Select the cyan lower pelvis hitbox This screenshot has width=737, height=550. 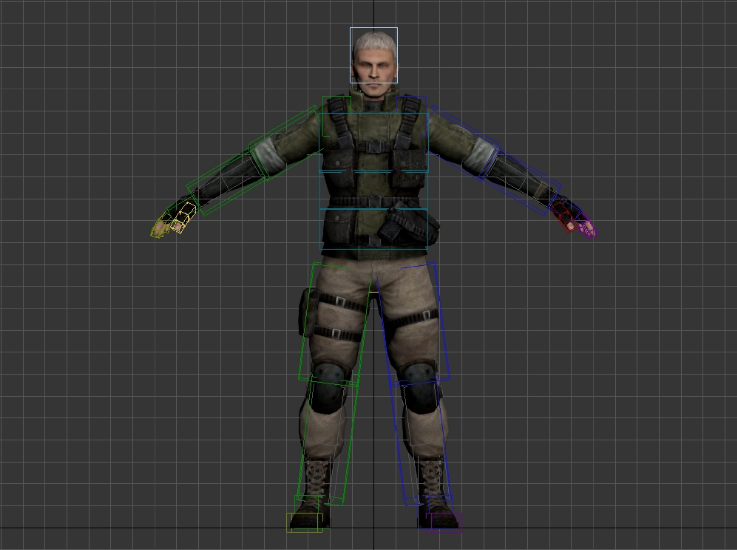374,228
